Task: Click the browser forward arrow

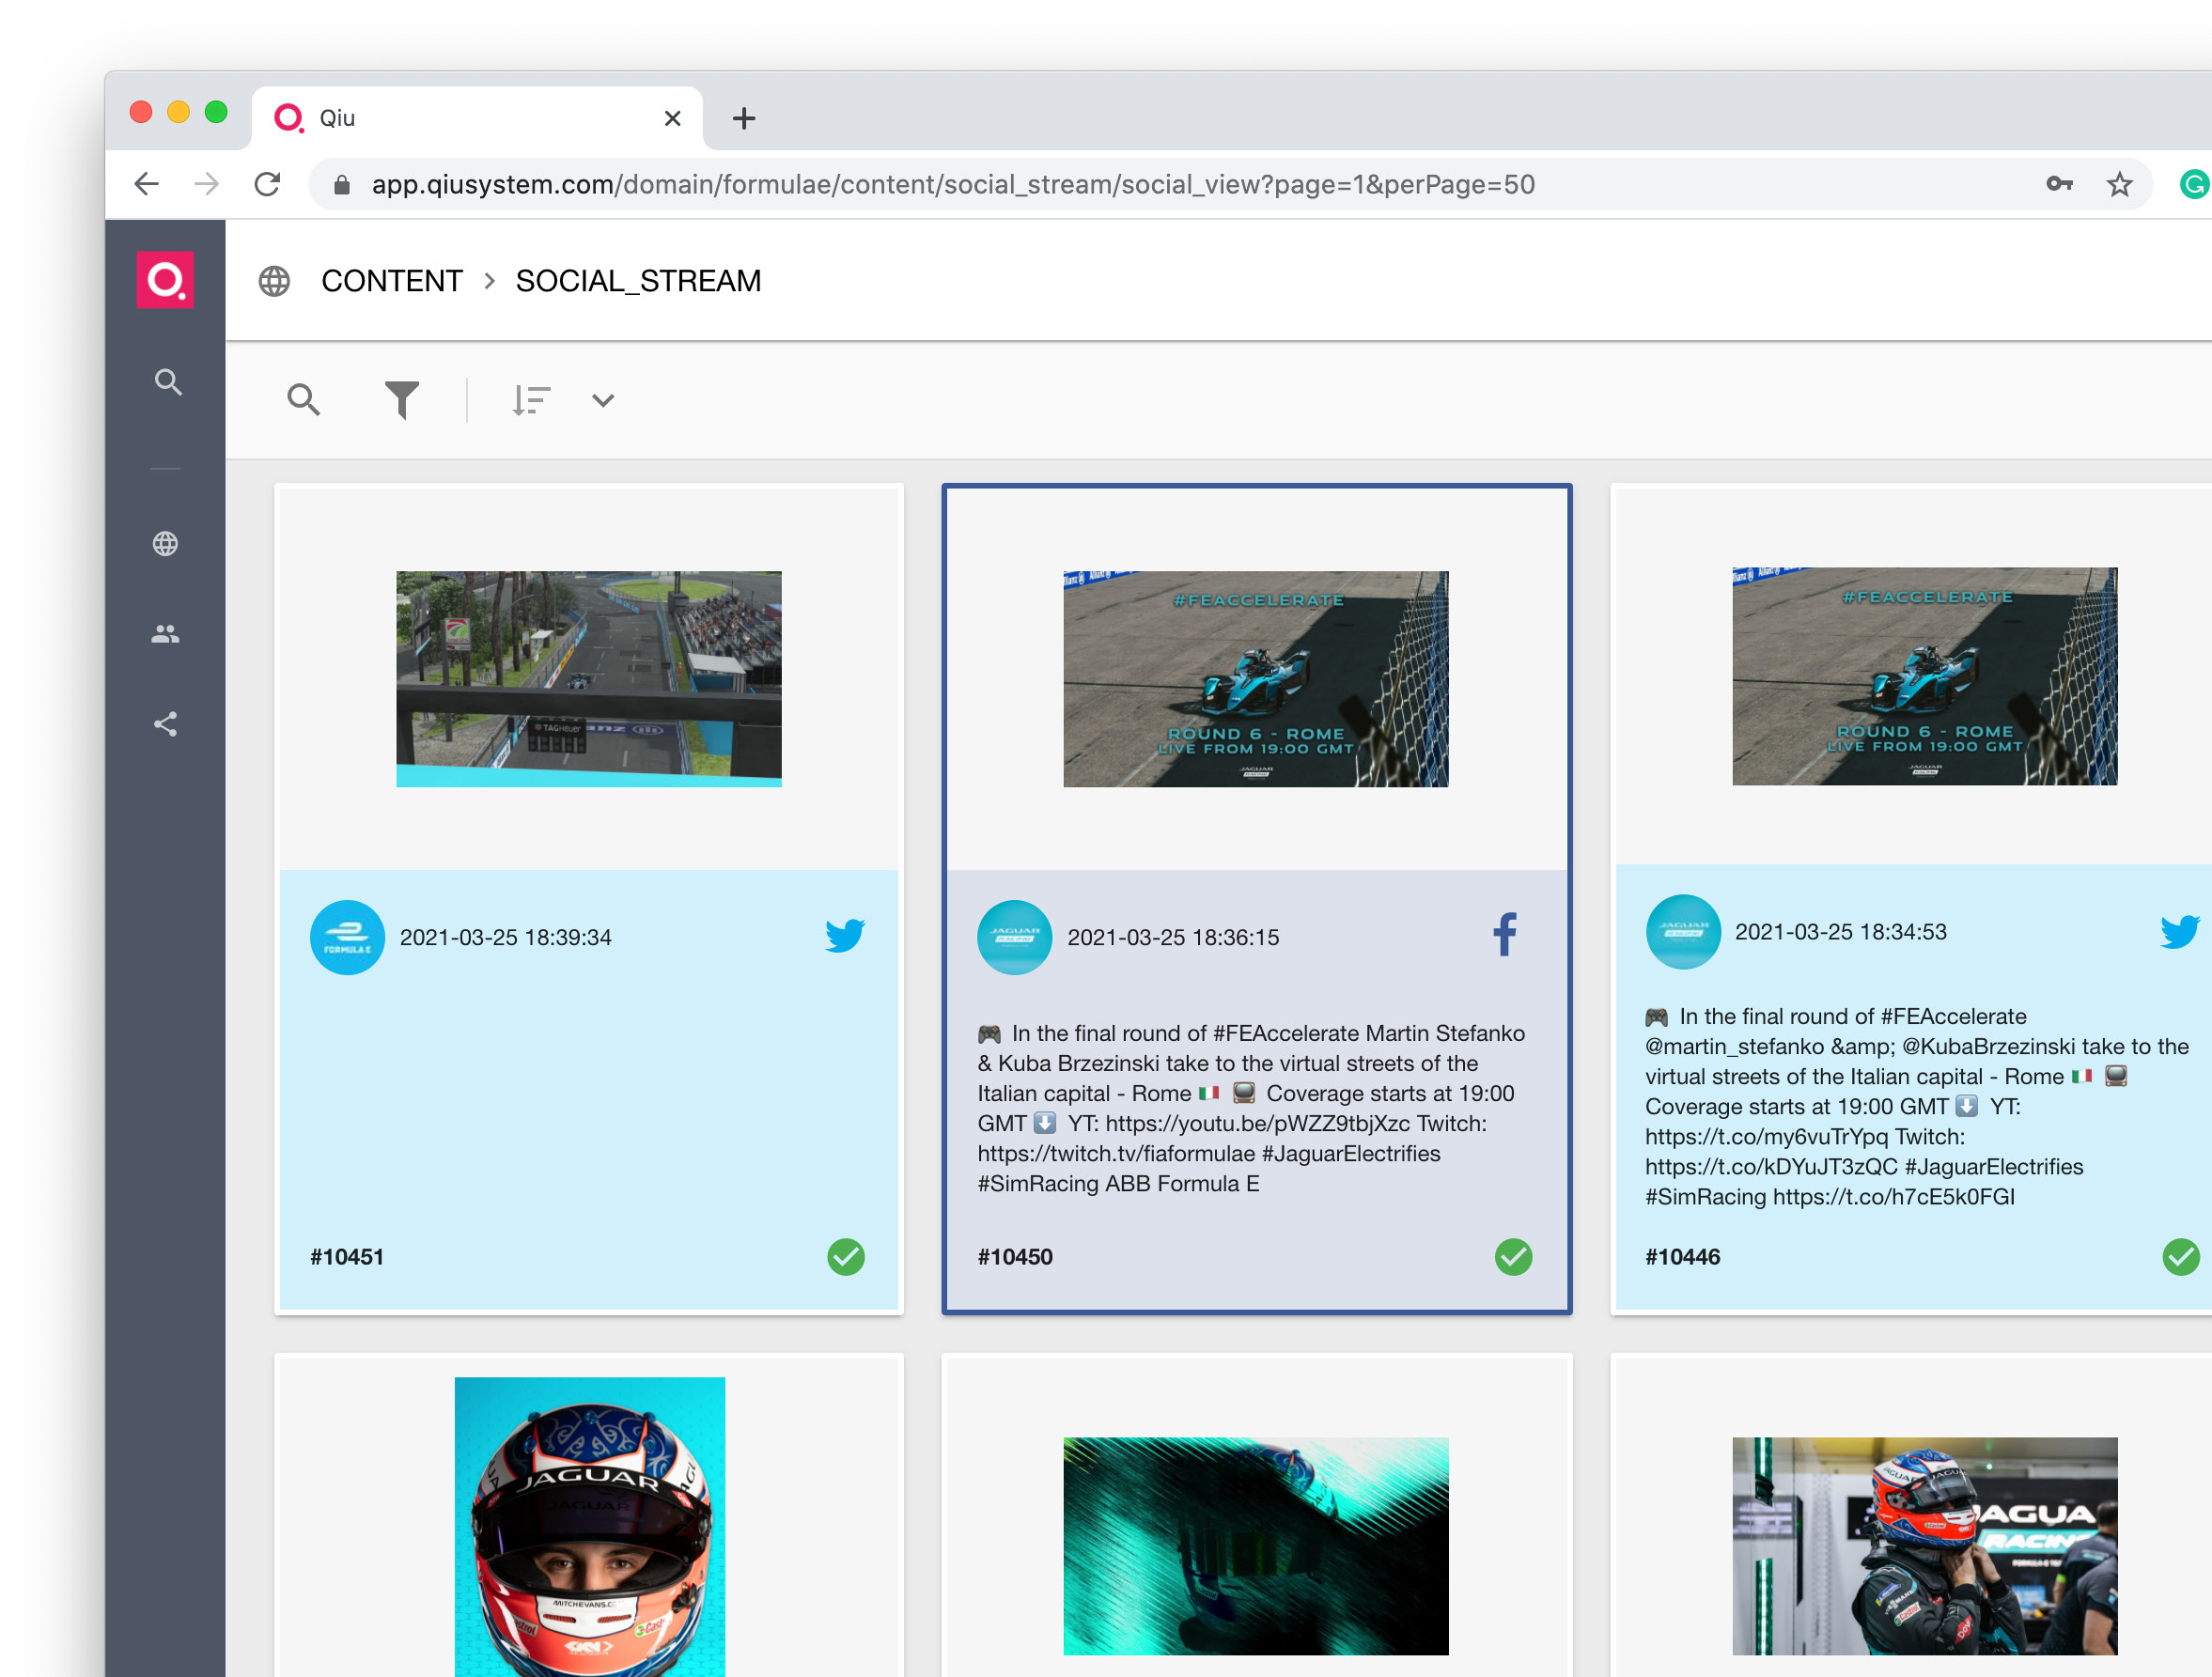Action: point(207,184)
